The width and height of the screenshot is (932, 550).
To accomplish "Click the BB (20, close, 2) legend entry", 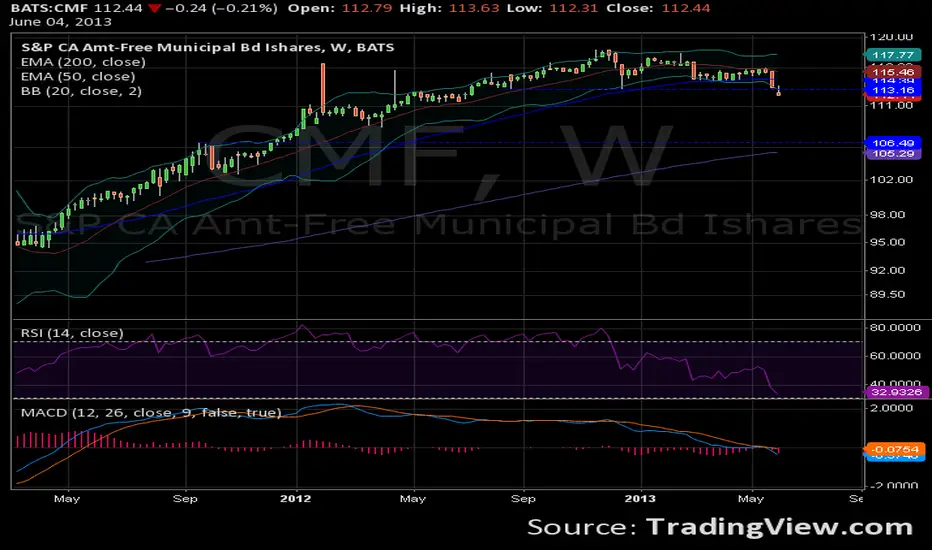I will tap(81, 91).
